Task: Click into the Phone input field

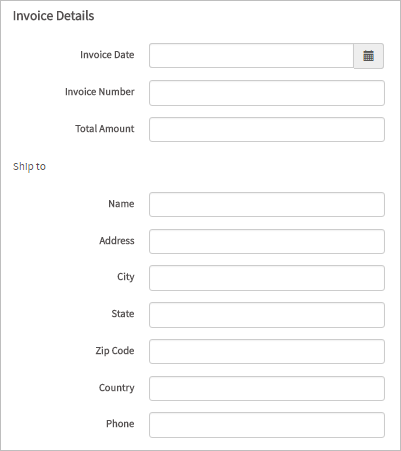Action: tap(267, 425)
